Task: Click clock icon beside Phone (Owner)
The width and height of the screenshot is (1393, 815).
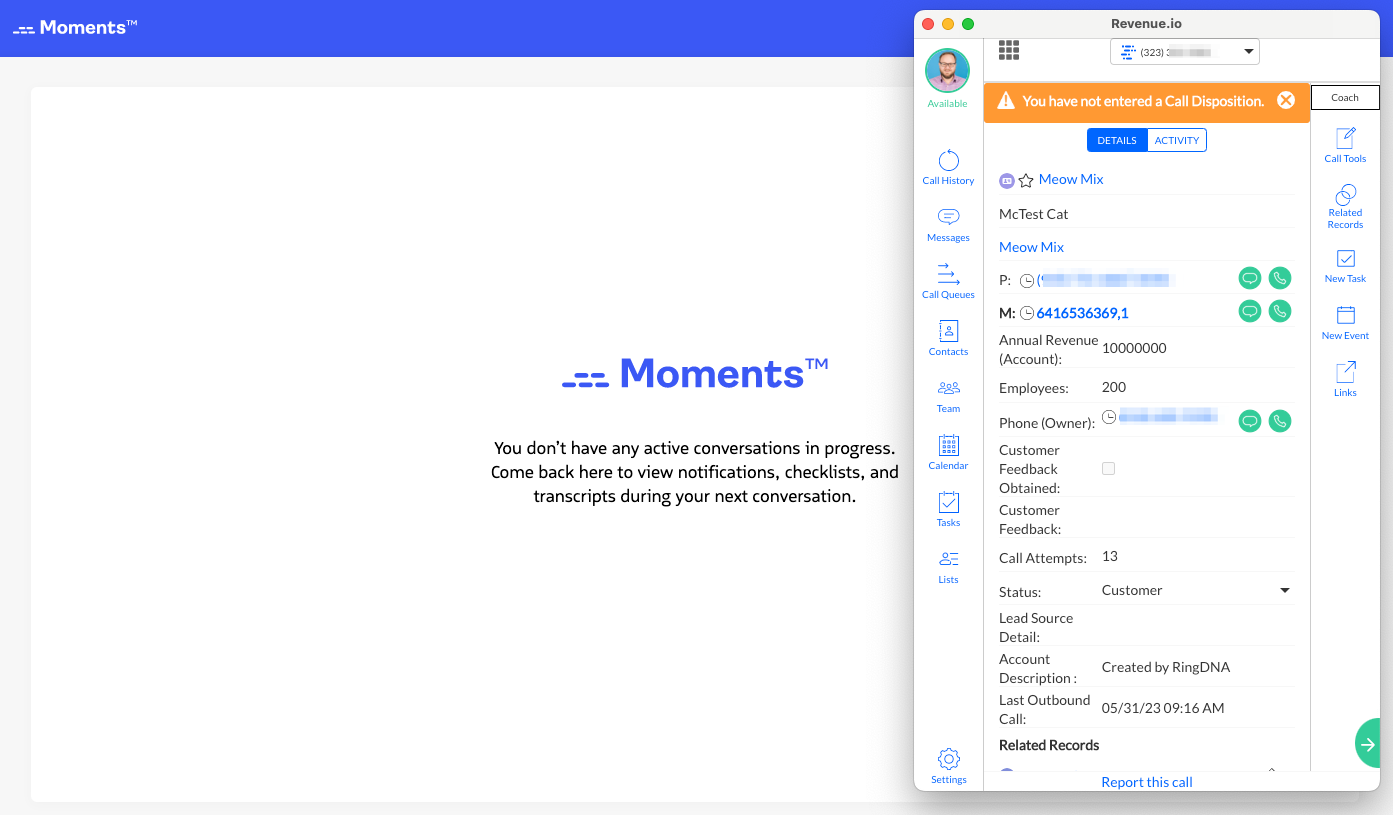Action: pos(1109,416)
